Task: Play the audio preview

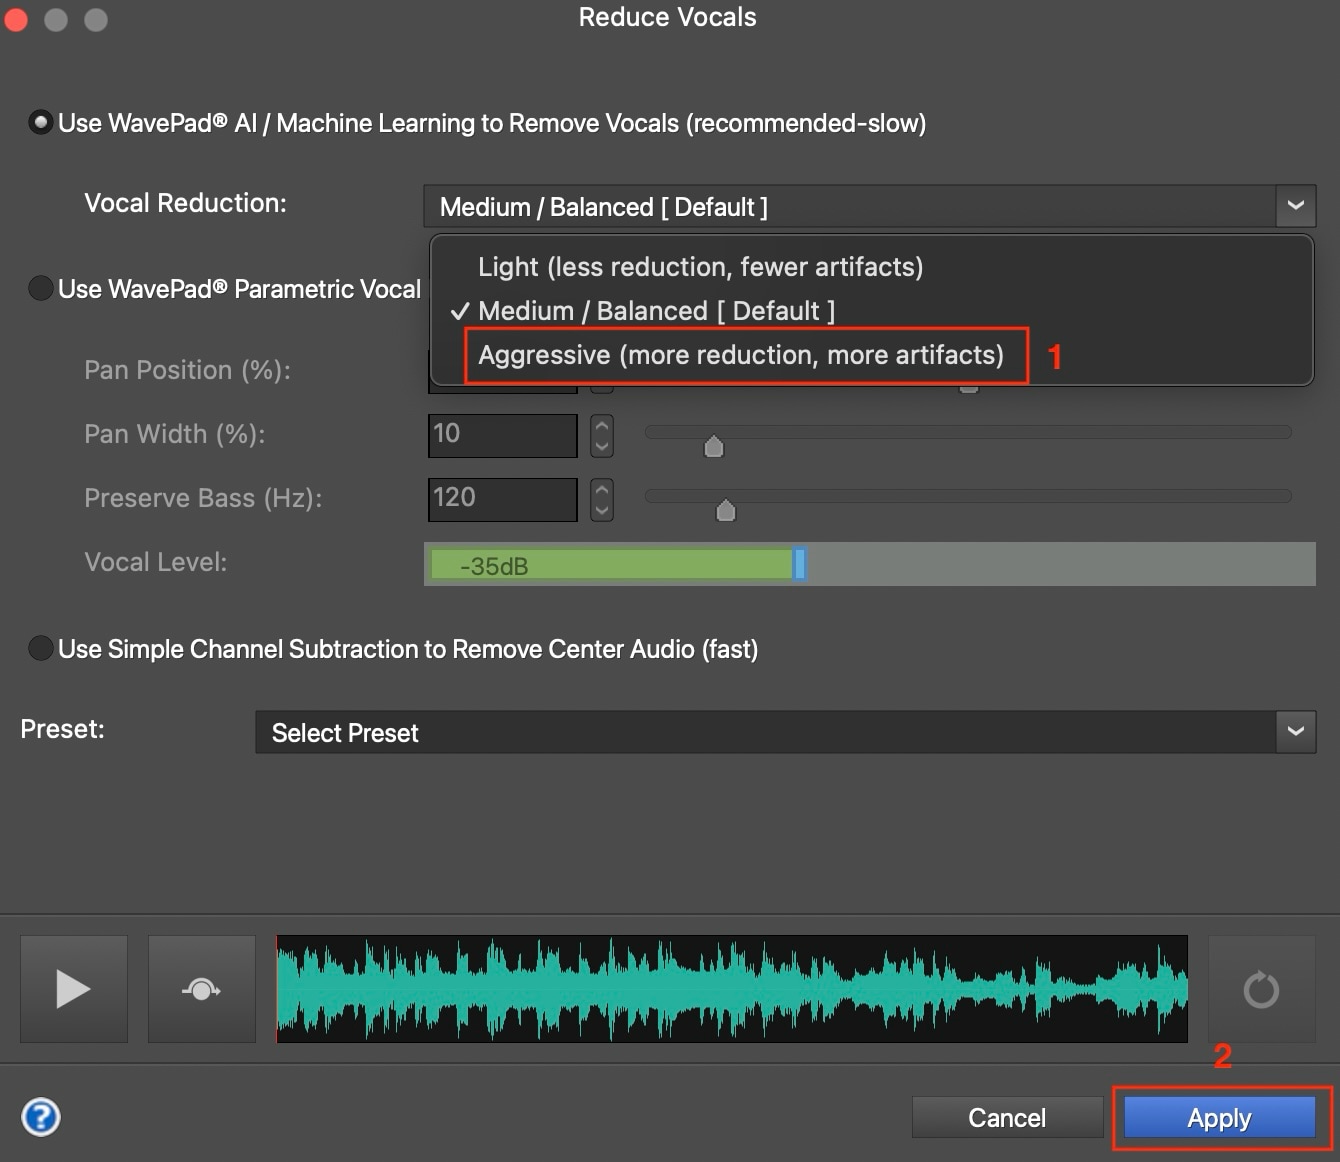Action: coord(74,989)
